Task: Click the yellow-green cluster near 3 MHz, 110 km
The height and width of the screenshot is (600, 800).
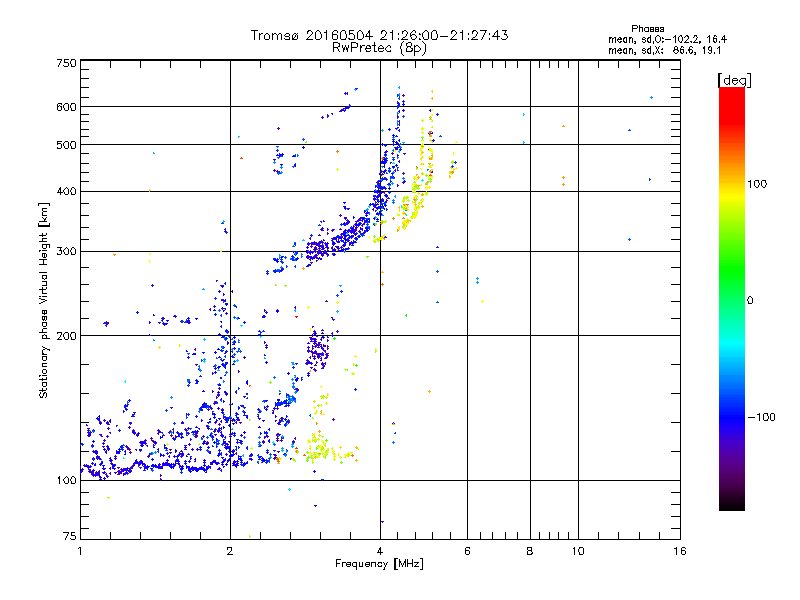Action: pyautogui.click(x=319, y=449)
